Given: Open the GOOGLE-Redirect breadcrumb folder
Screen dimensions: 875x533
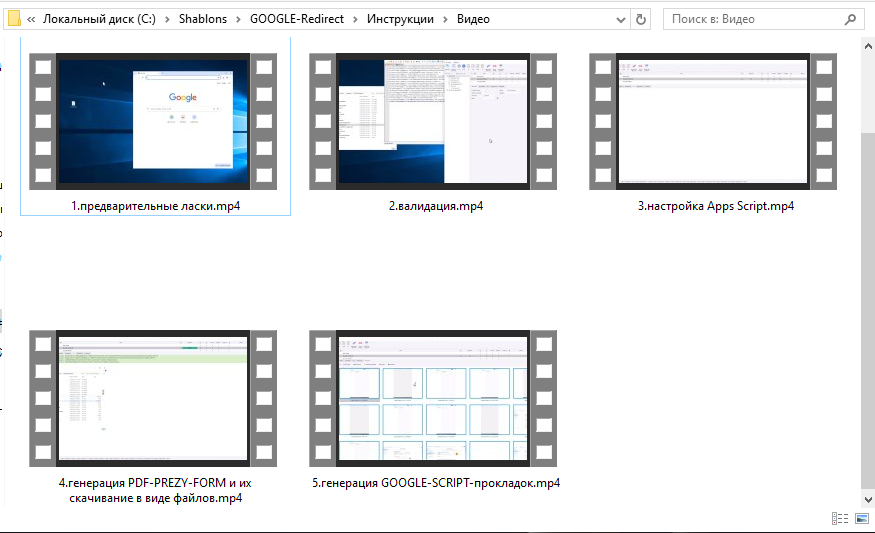Looking at the screenshot, I should pyautogui.click(x=297, y=19).
